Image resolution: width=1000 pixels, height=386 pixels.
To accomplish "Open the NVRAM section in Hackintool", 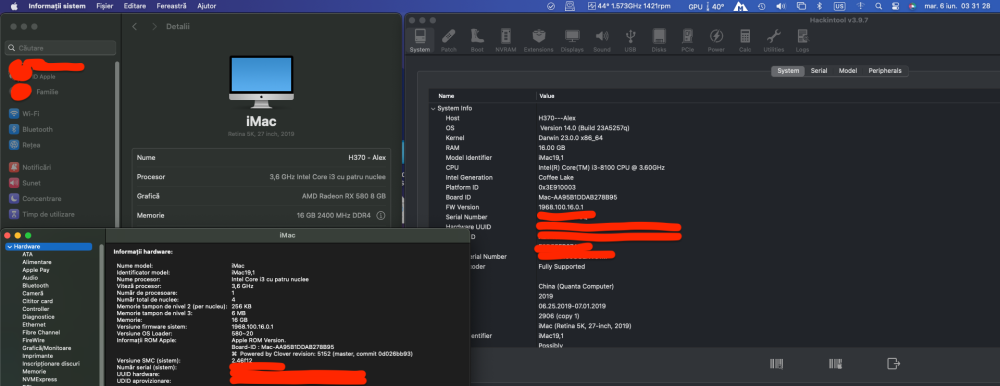I will 506,40.
